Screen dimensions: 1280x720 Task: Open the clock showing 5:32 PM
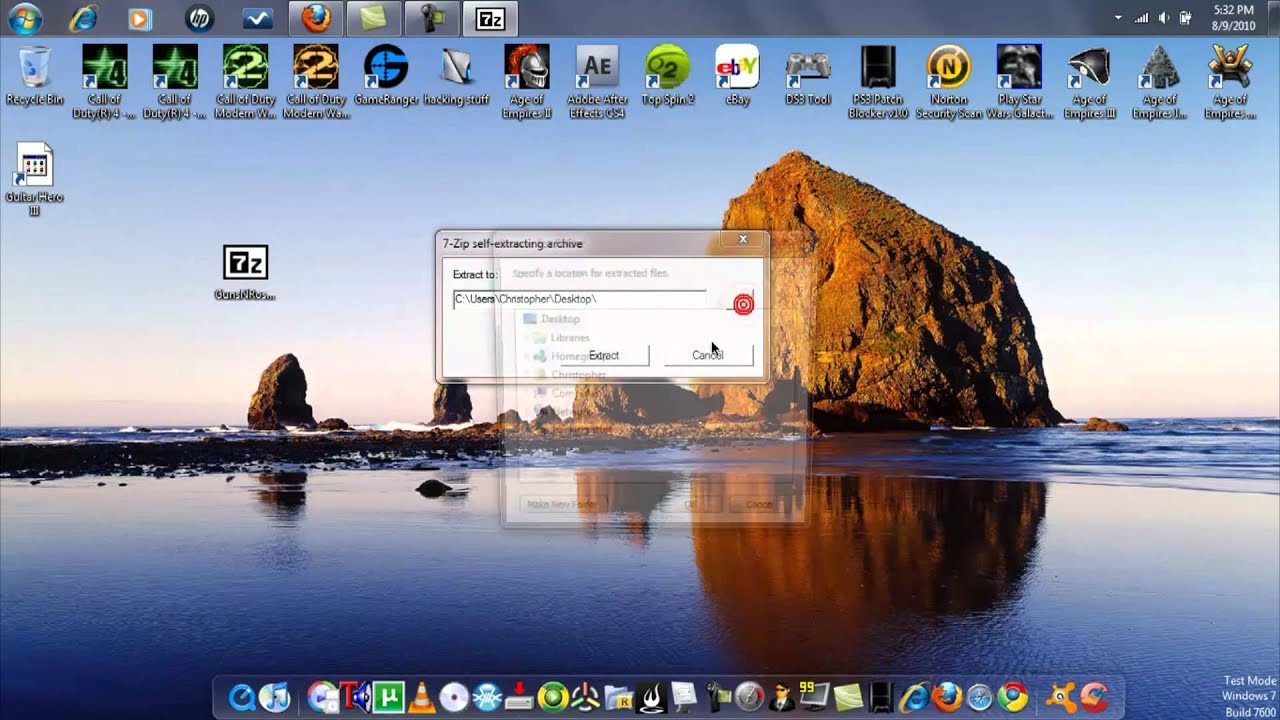tap(1231, 18)
